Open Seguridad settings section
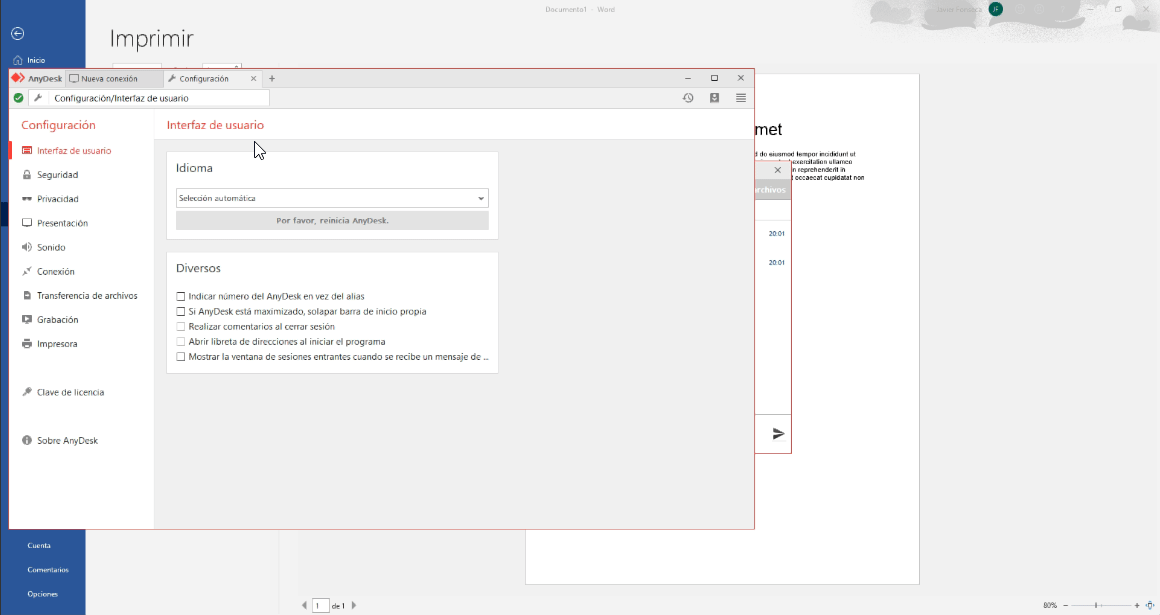This screenshot has width=1160, height=615. [58, 175]
